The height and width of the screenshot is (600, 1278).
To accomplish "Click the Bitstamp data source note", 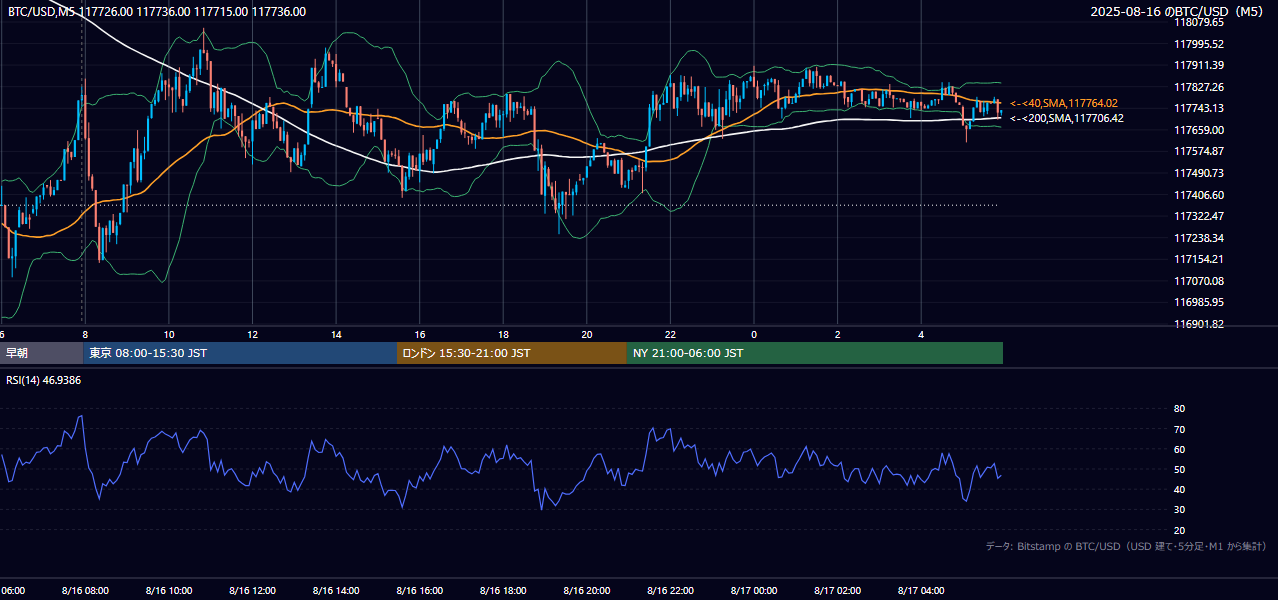I will pyautogui.click(x=1126, y=546).
